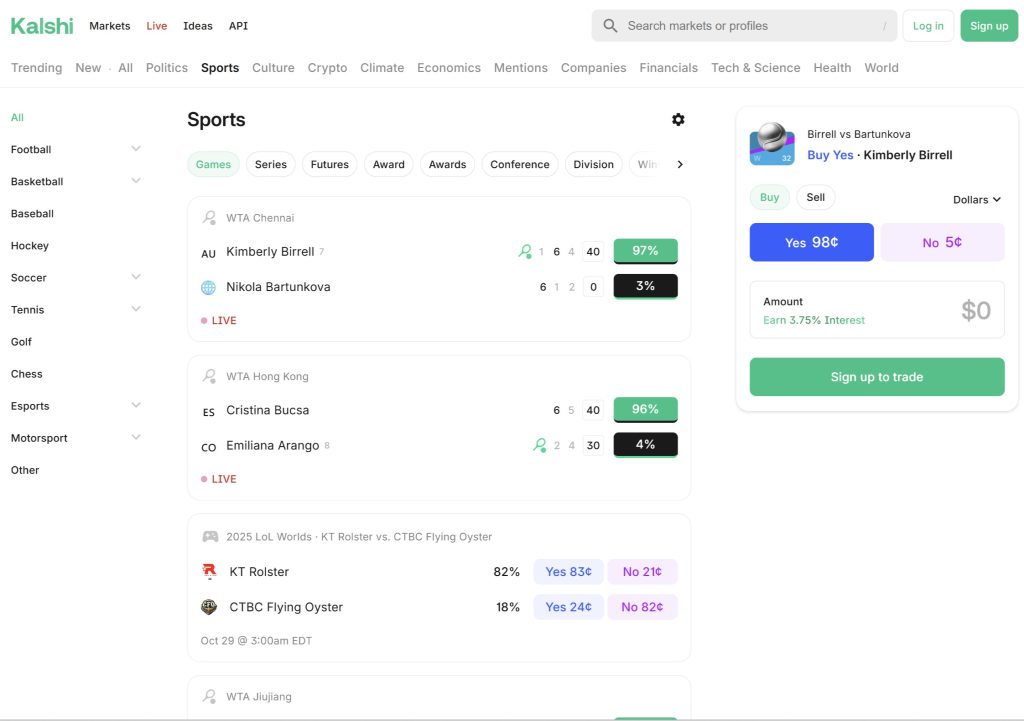Click the globe icon beside Nikola Bartunkova
The width and height of the screenshot is (1024, 721).
click(208, 287)
